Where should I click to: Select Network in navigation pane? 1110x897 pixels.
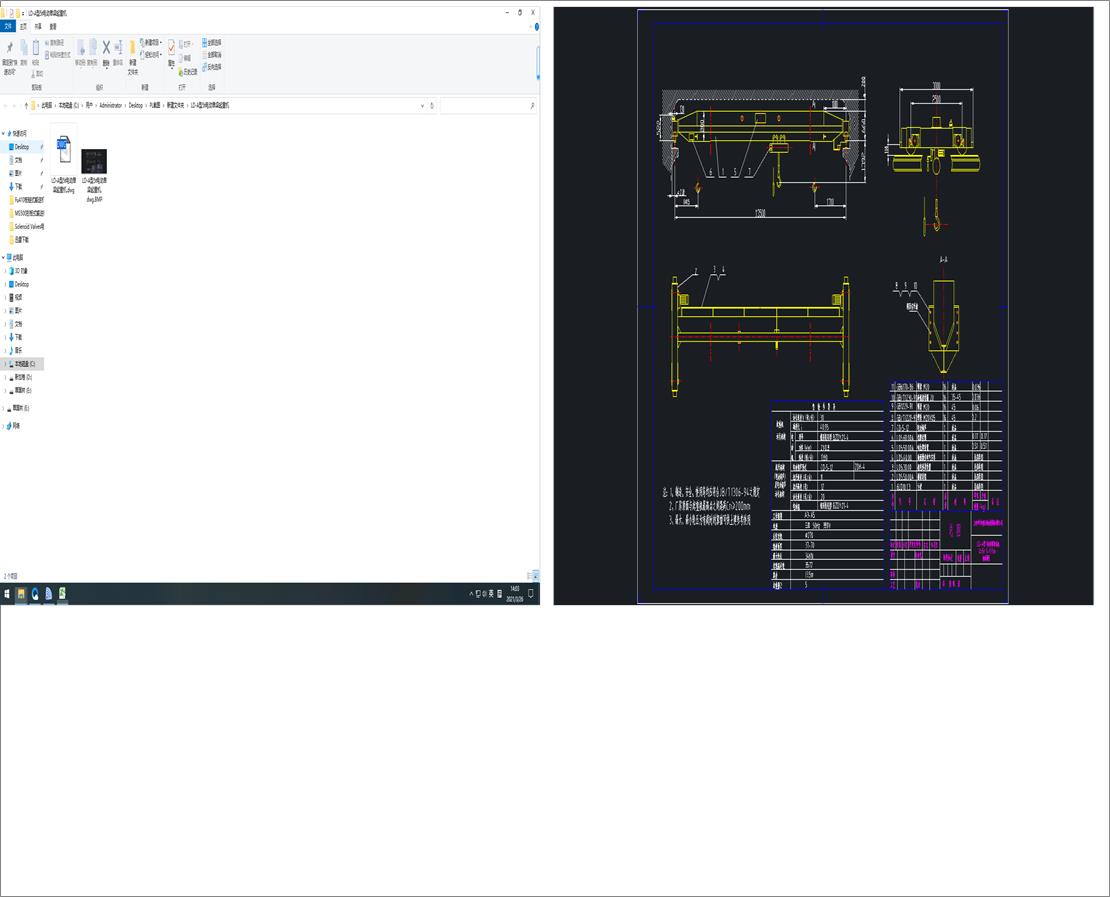pyautogui.click(x=14, y=426)
